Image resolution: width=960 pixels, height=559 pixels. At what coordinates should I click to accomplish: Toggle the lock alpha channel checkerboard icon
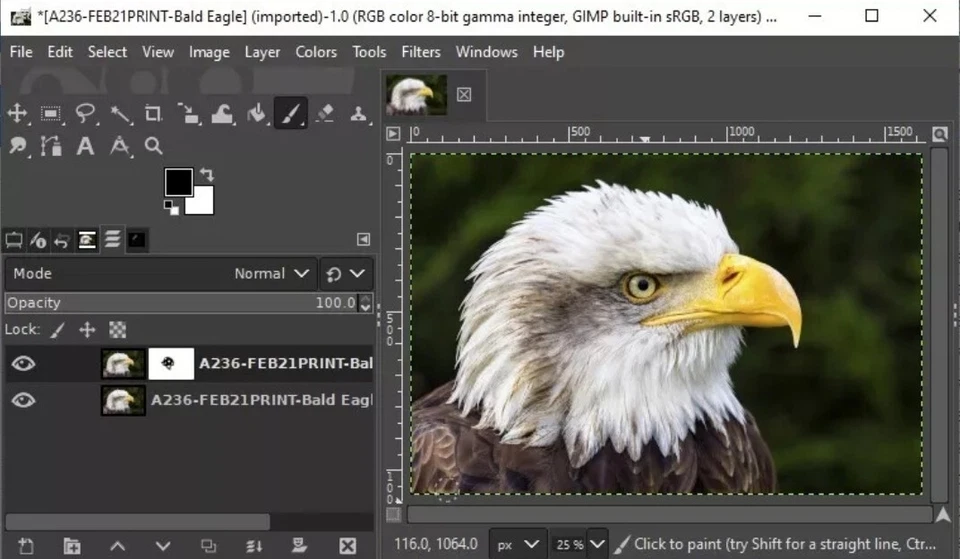[117, 329]
